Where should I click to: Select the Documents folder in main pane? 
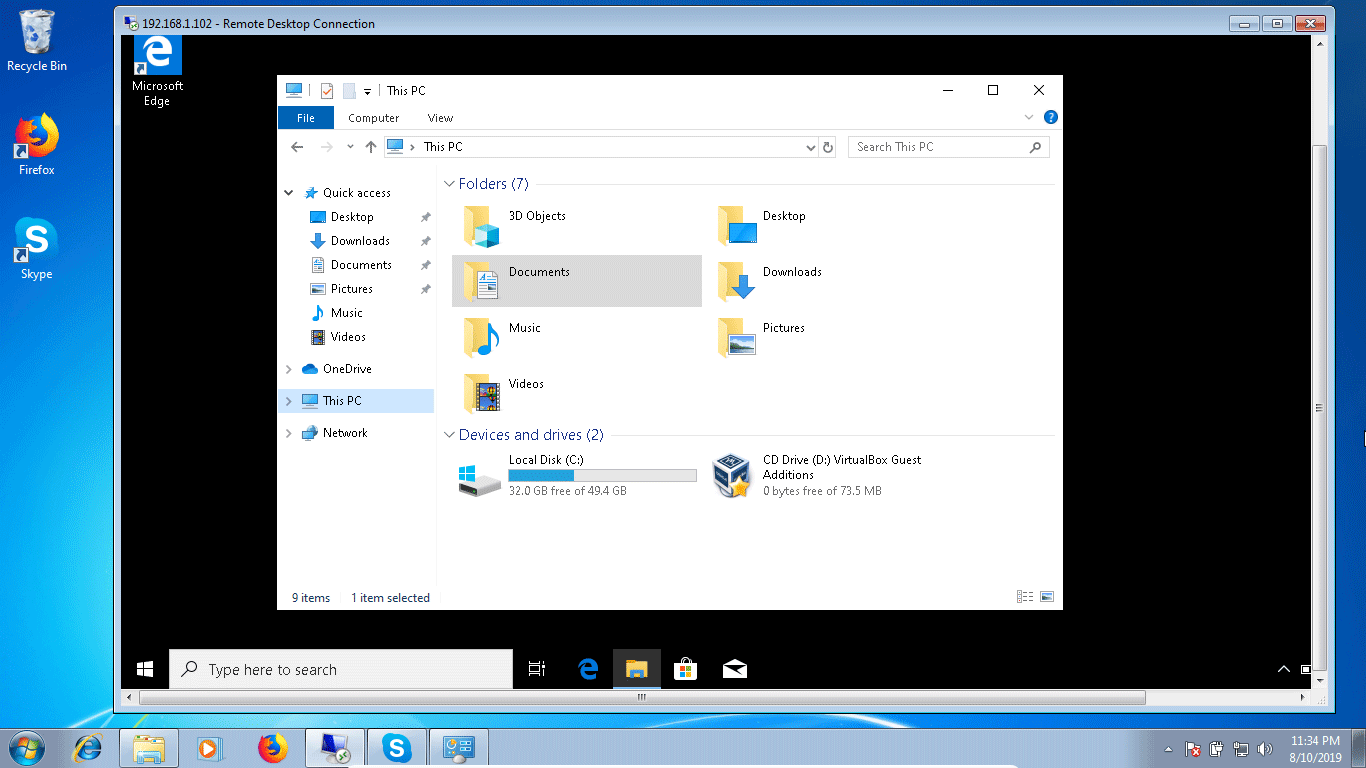click(x=577, y=281)
